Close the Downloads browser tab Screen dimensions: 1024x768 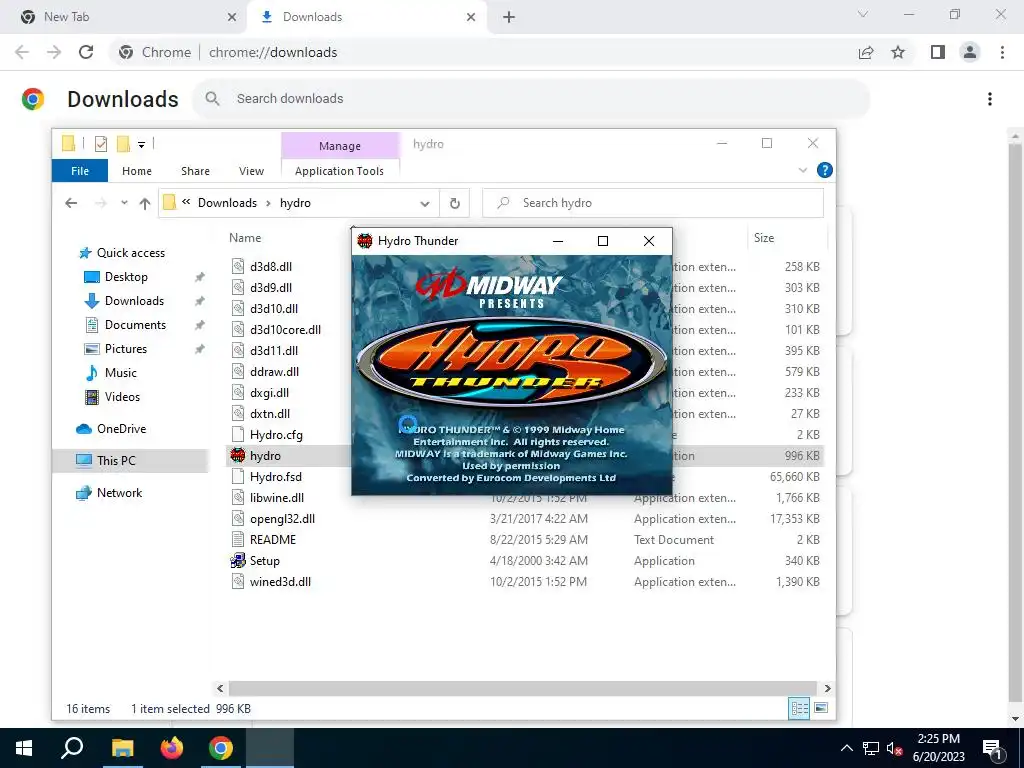[x=471, y=17]
